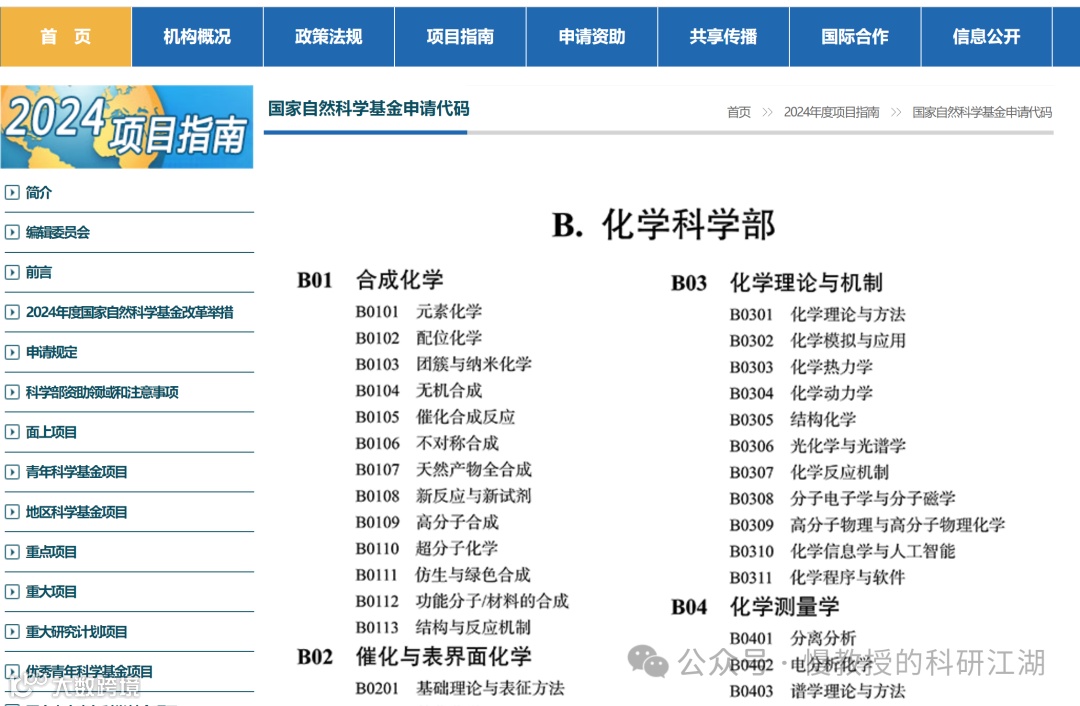Open the 简介 sidebar link
1080x706 pixels.
point(39,192)
